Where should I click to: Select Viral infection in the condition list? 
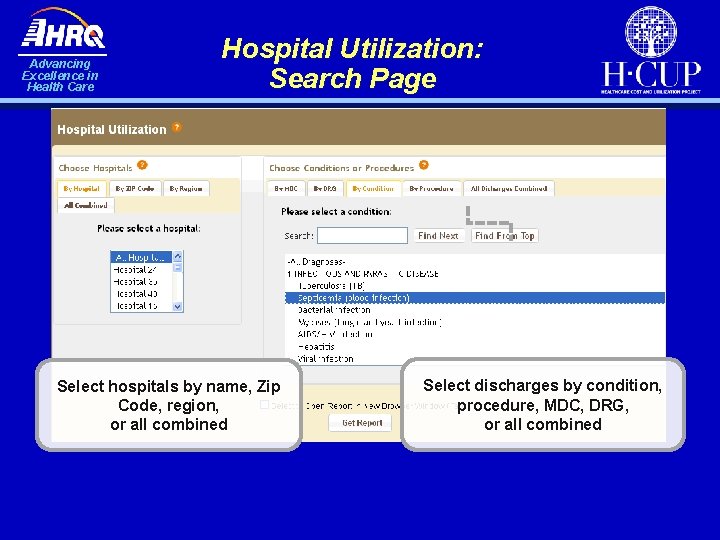click(475, 359)
